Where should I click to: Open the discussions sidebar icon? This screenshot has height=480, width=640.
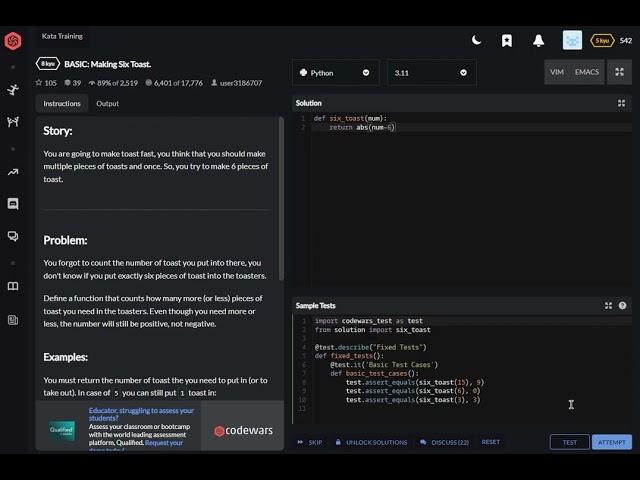point(13,236)
